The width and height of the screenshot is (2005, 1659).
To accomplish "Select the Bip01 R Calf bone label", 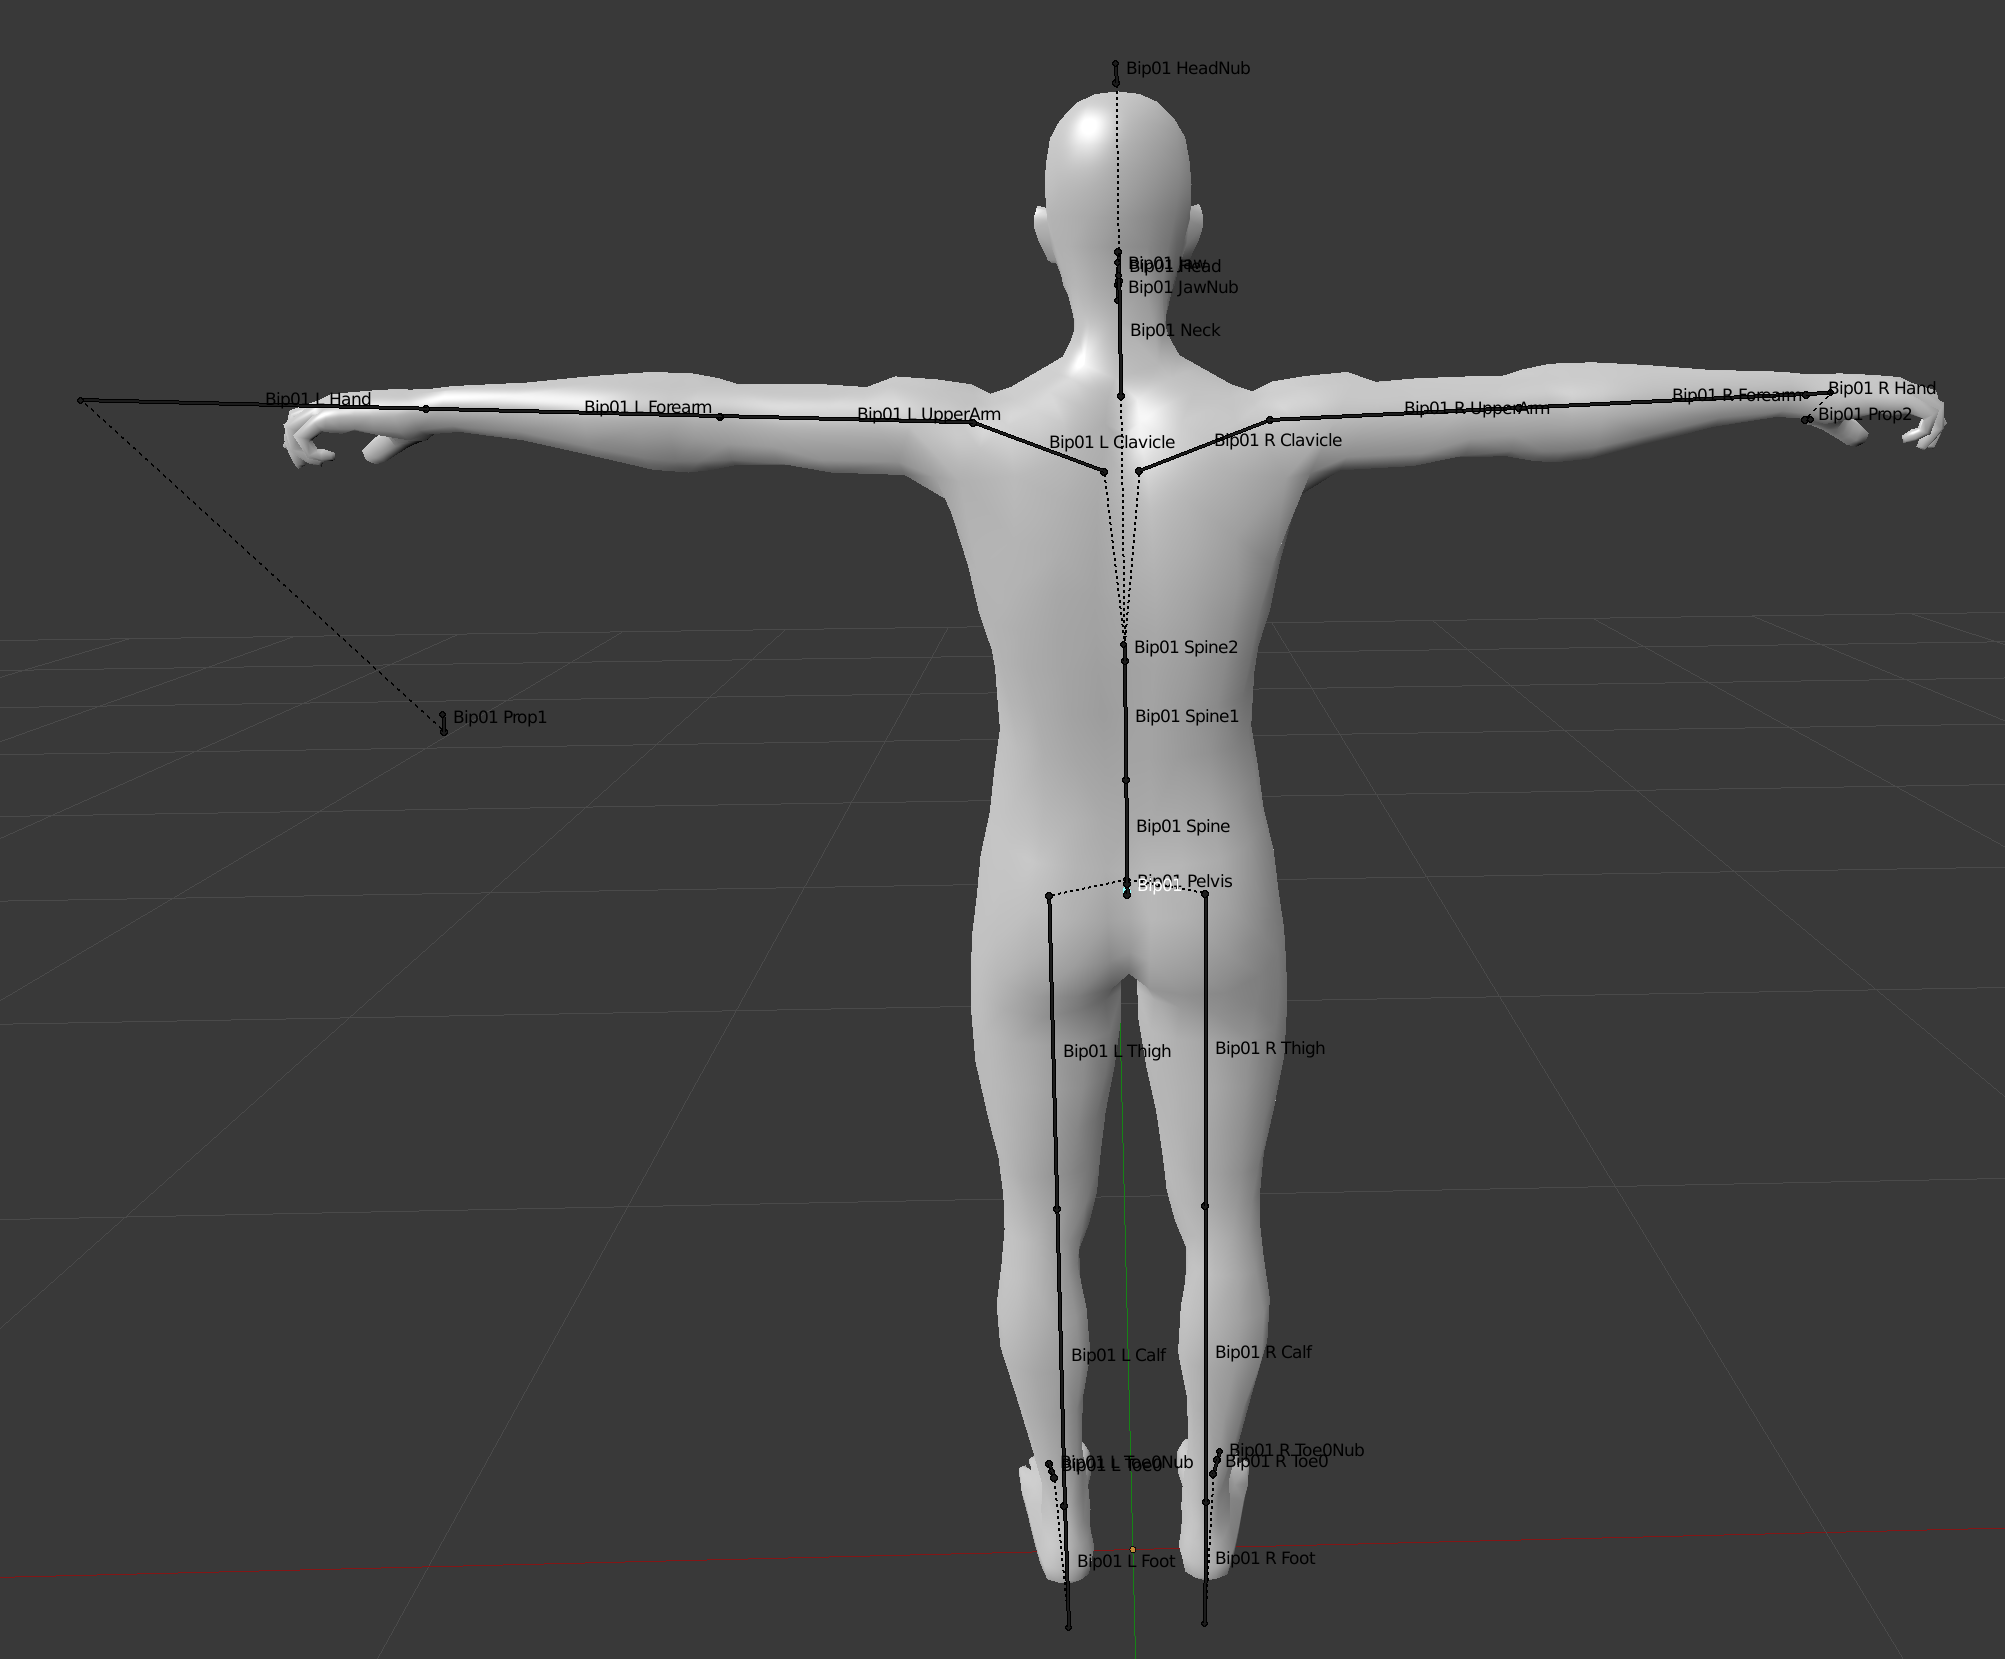I will 1263,1352.
